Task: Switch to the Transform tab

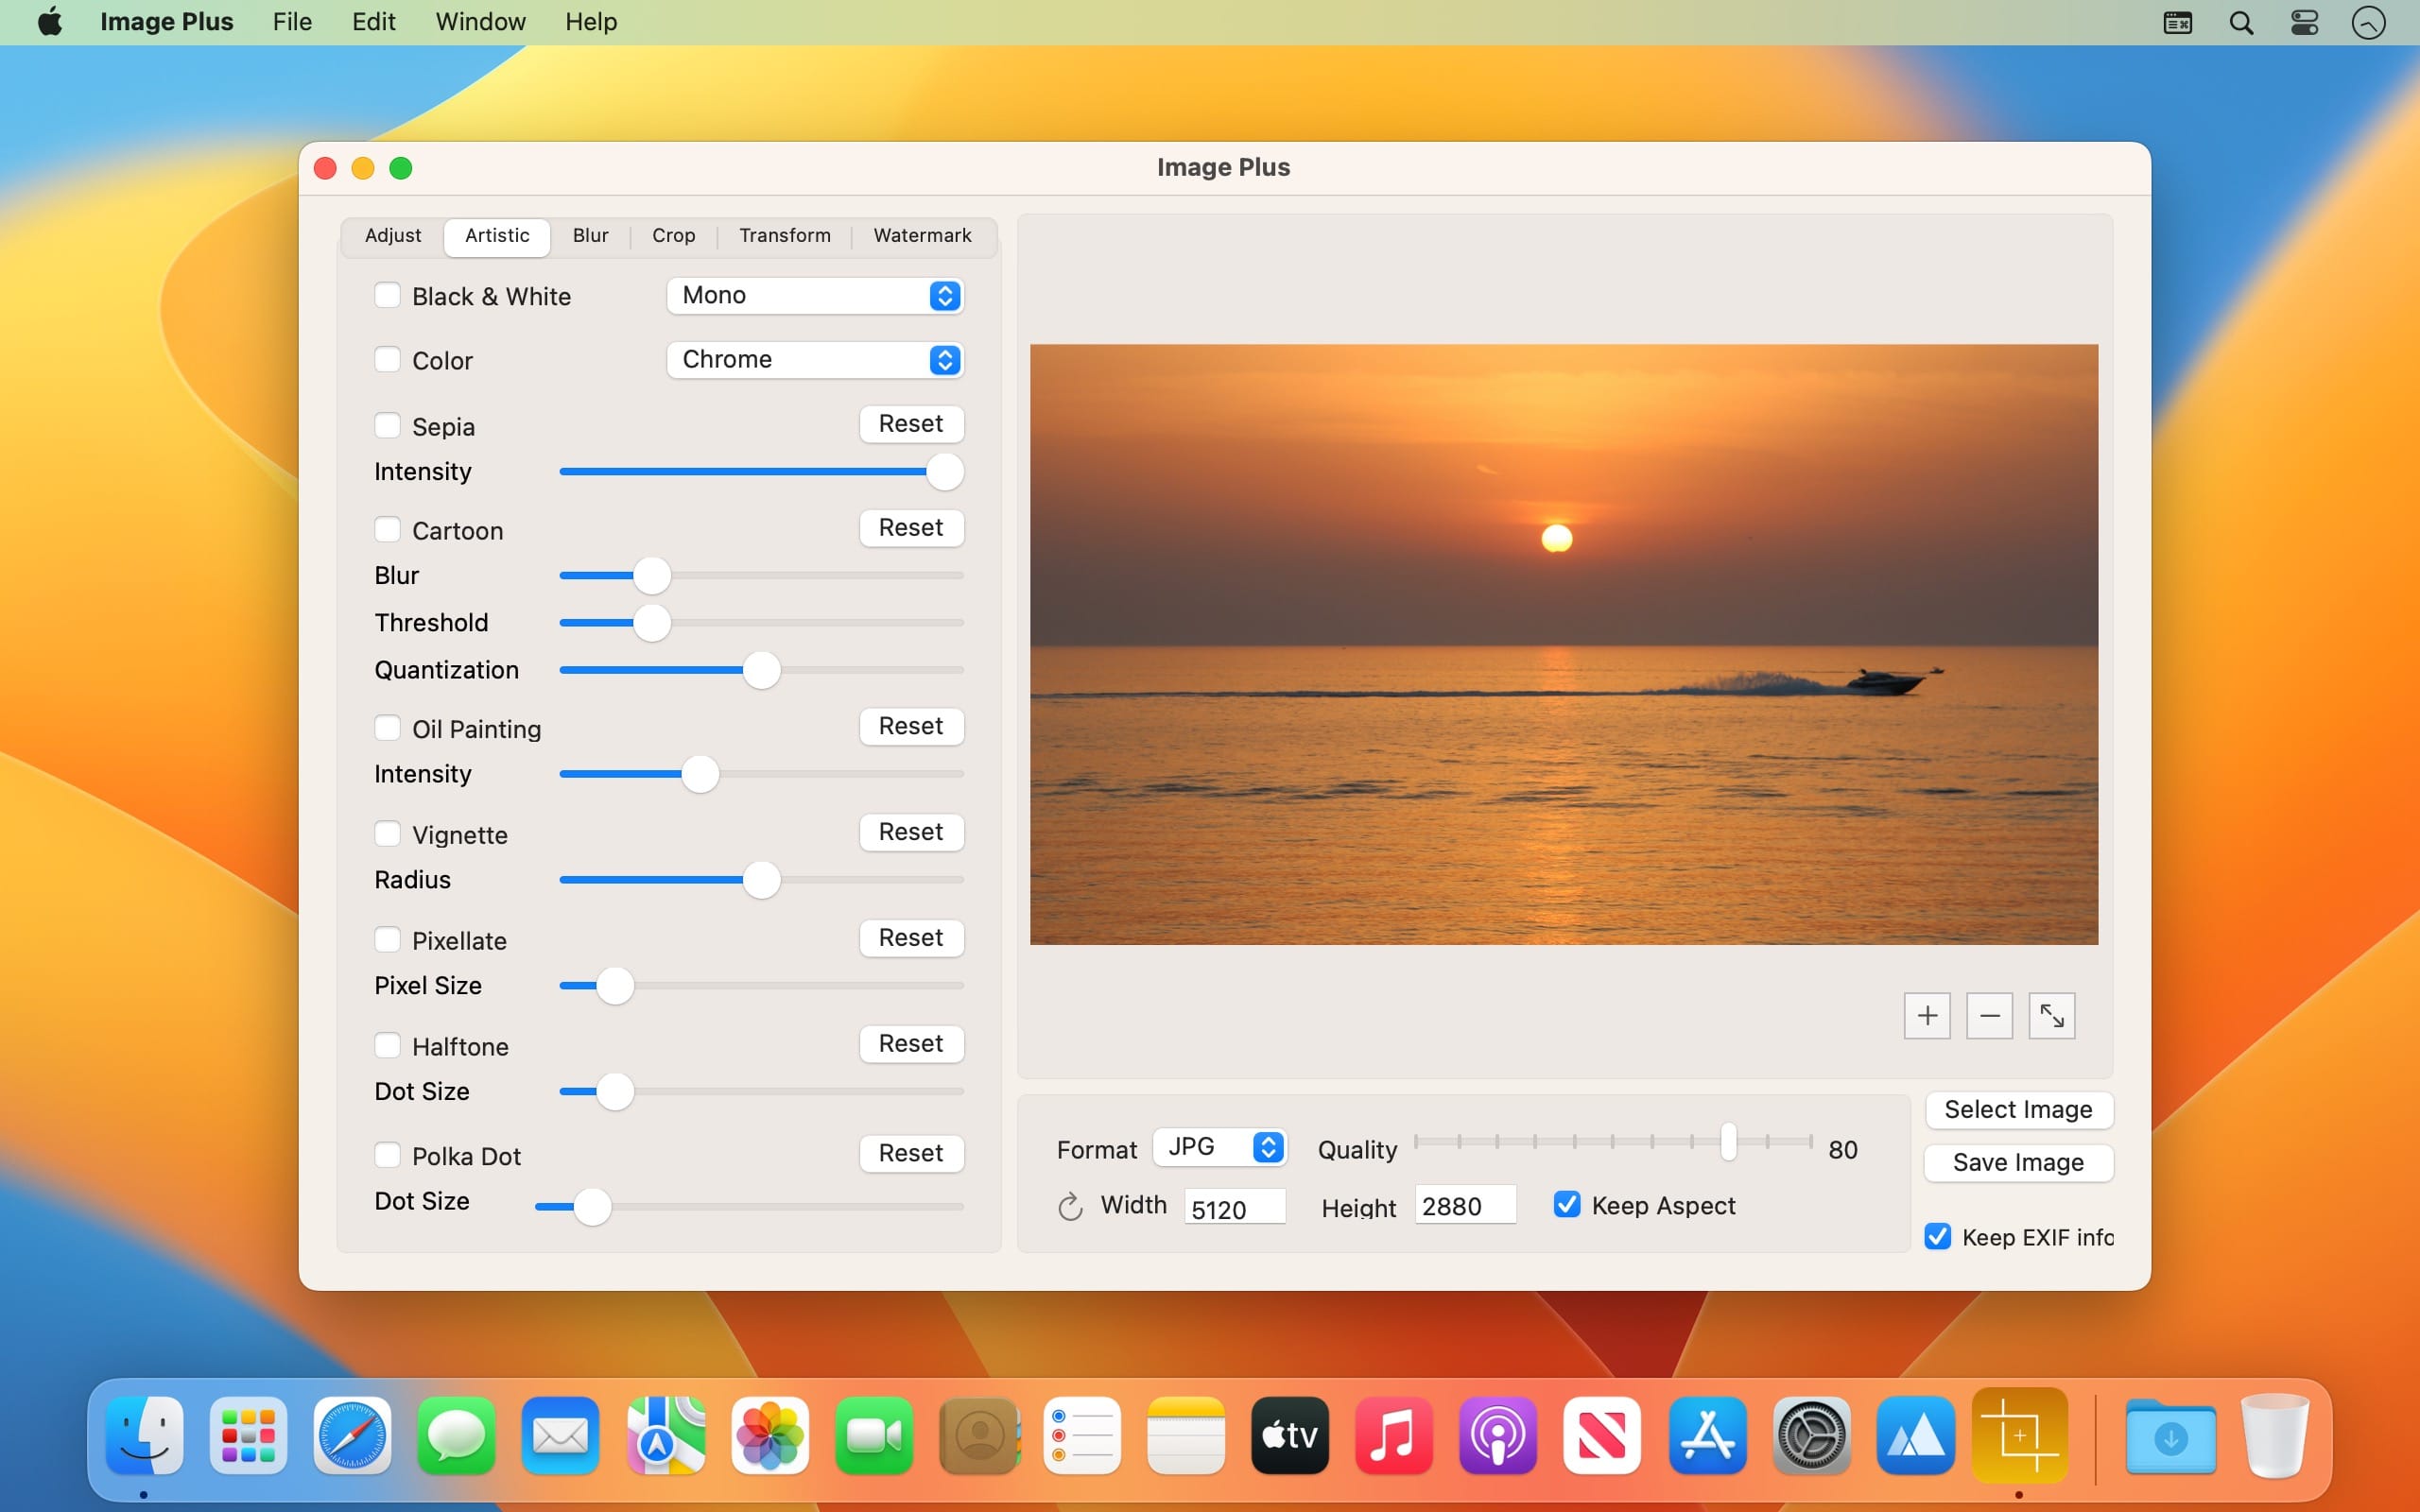Action: (x=785, y=235)
